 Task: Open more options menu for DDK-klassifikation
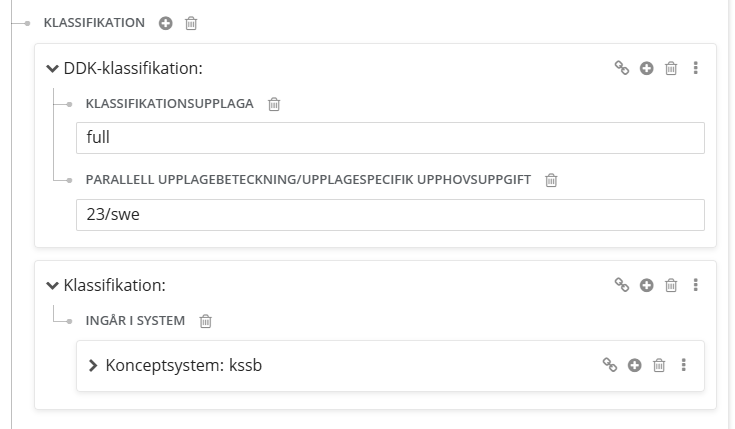(x=696, y=68)
